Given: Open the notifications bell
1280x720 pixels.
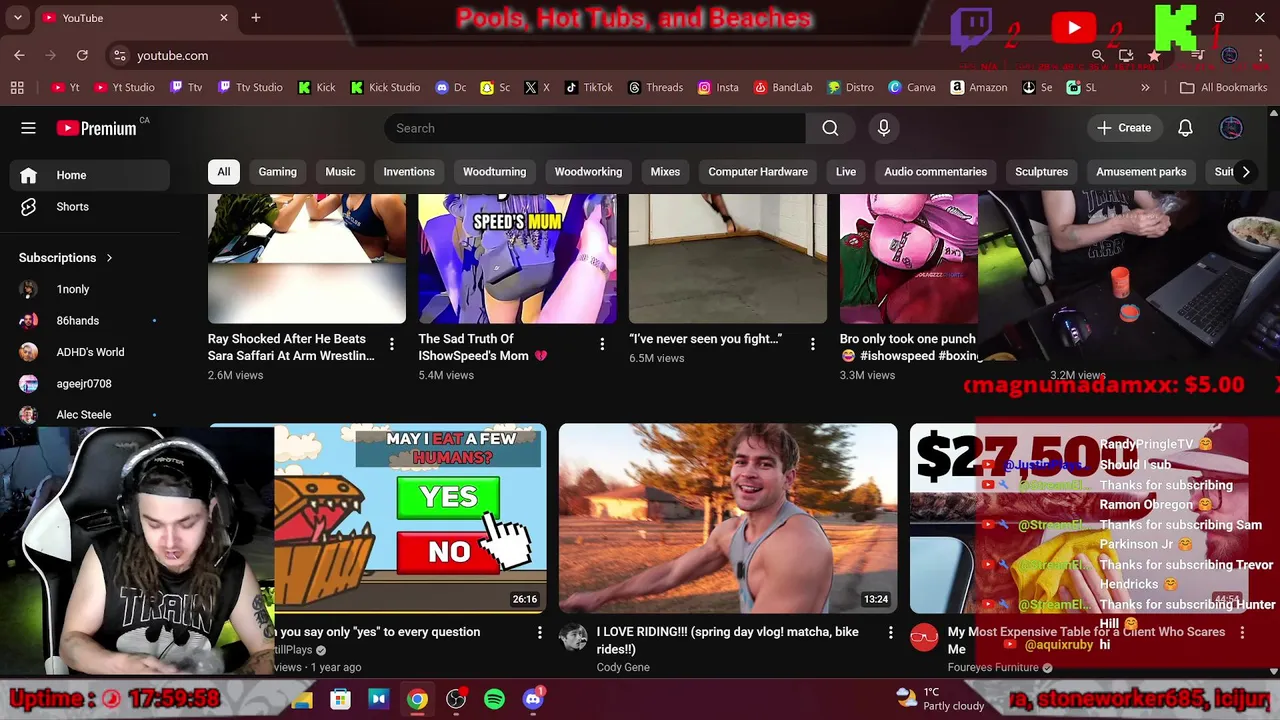Looking at the screenshot, I should point(1185,128).
